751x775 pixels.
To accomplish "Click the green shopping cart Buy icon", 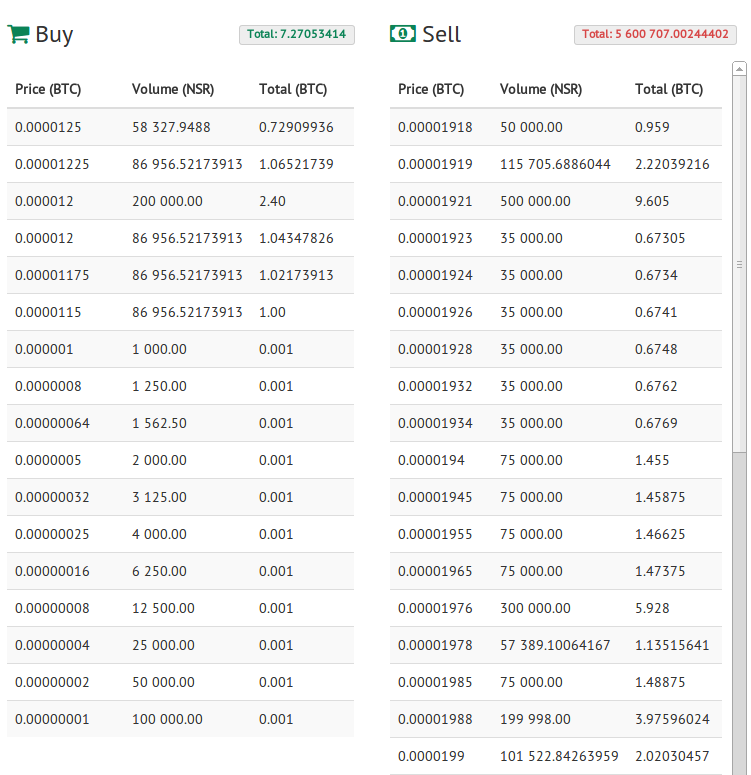I will pos(18,35).
